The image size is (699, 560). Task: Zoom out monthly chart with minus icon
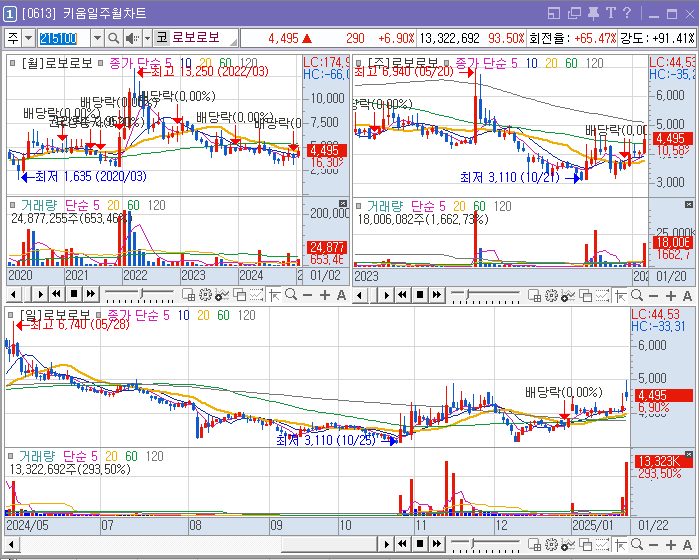[308, 295]
